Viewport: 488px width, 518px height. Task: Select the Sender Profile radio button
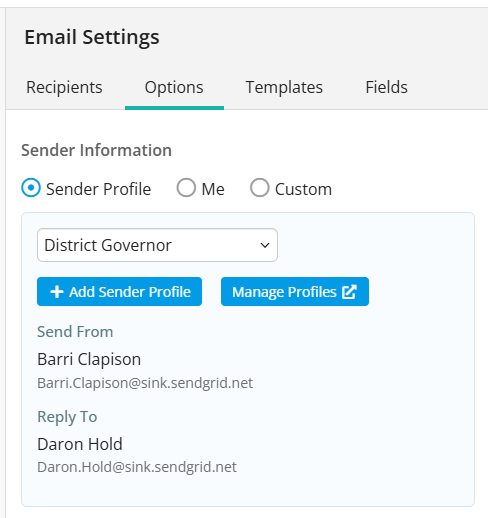pos(31,188)
